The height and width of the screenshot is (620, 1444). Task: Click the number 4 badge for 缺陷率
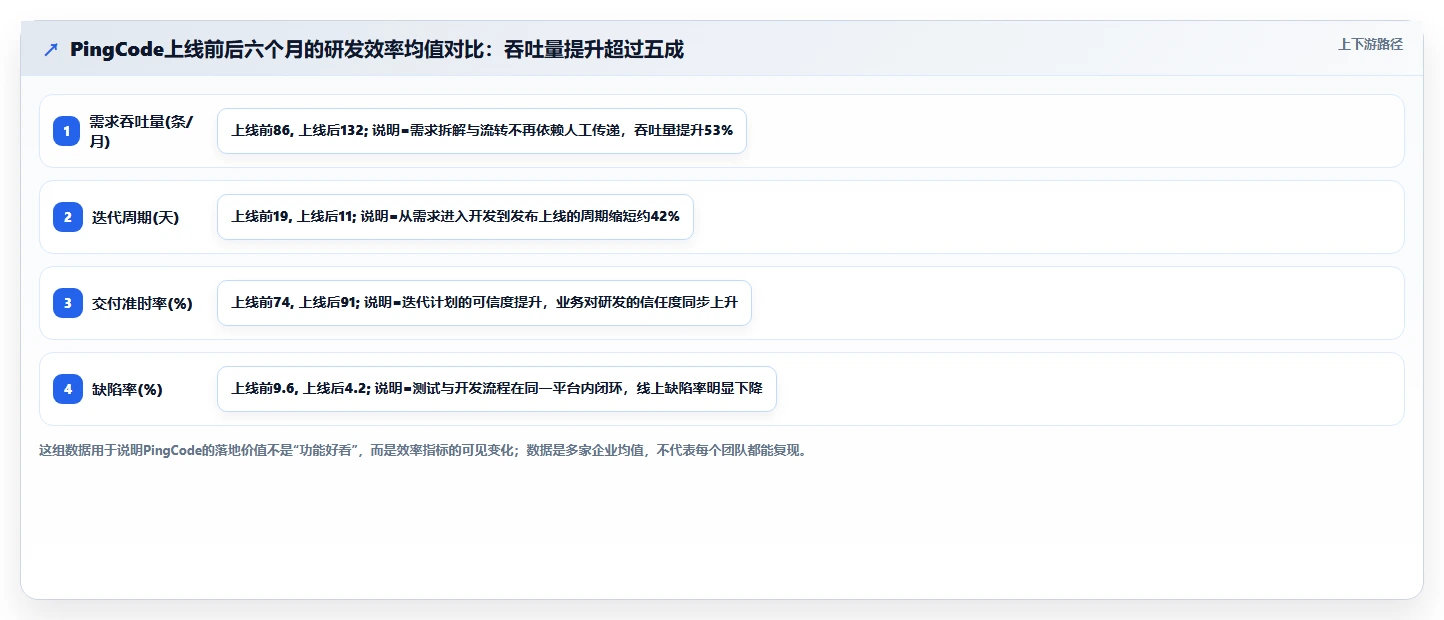67,389
